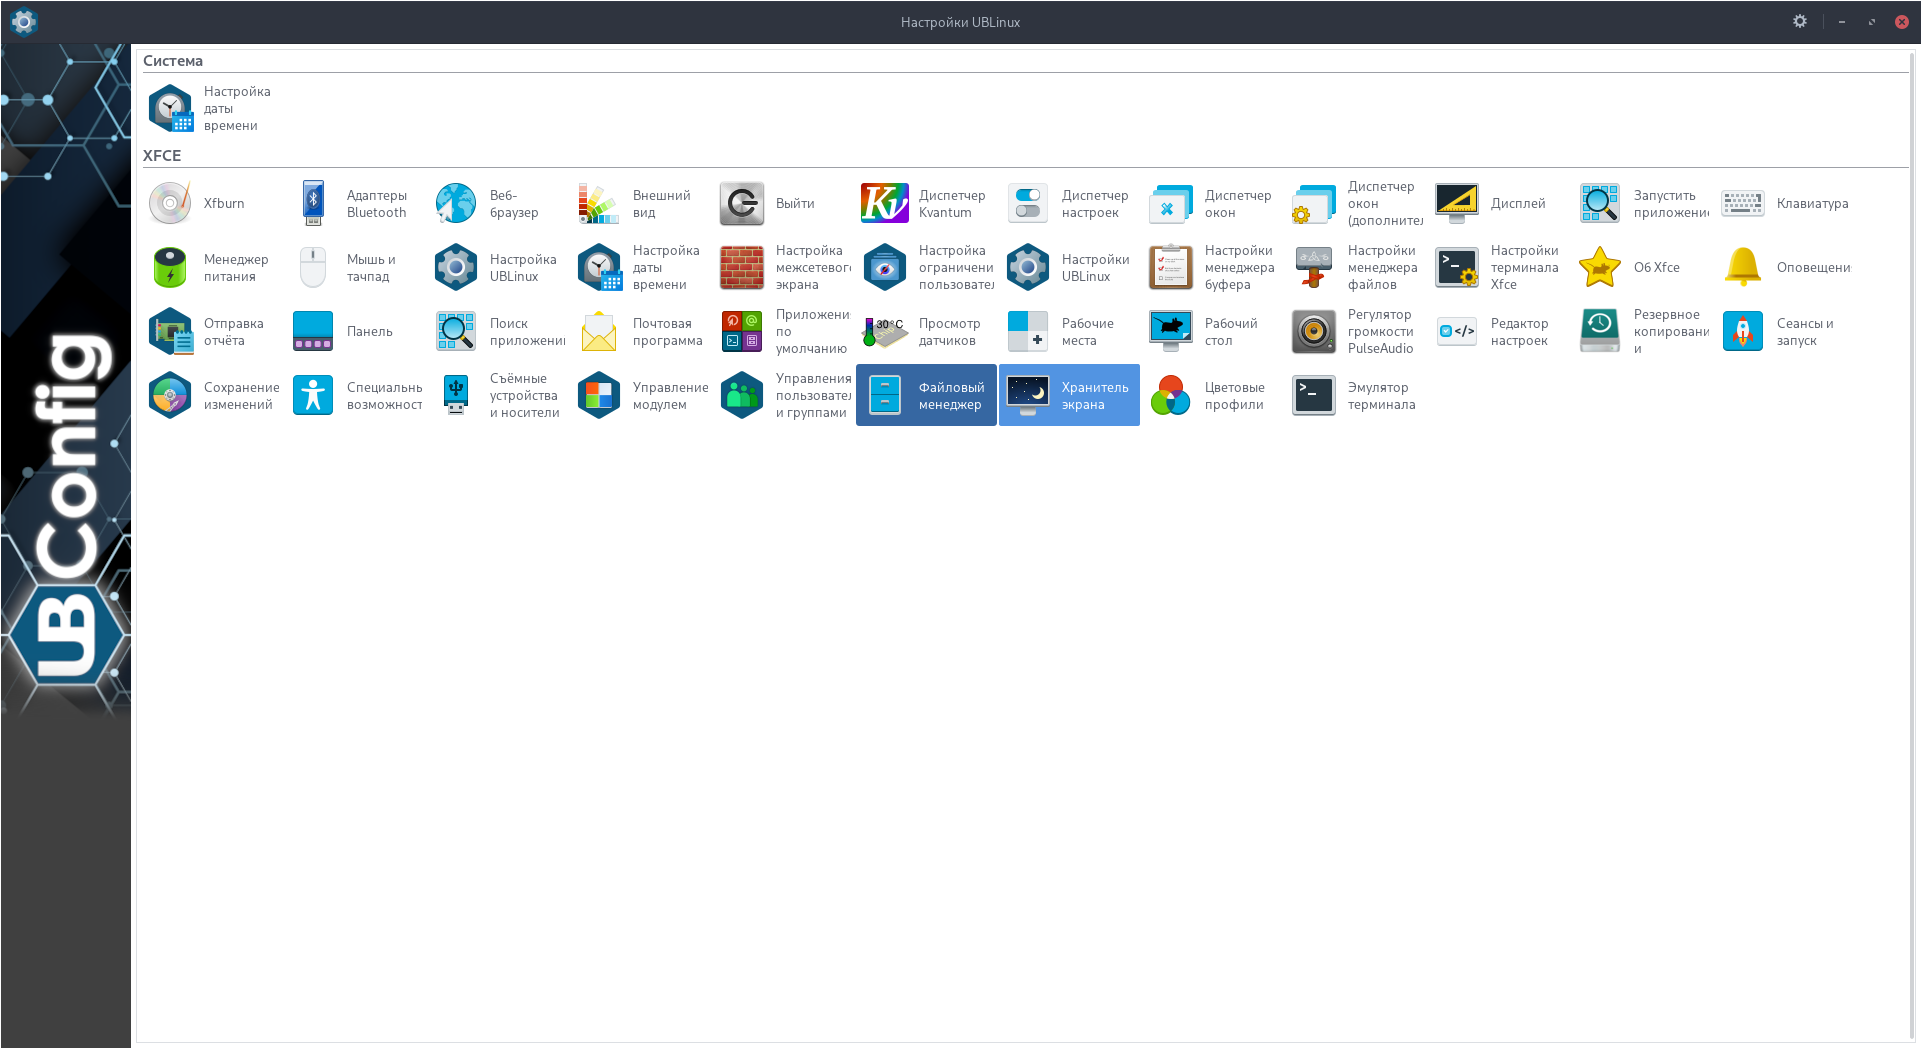The width and height of the screenshot is (1922, 1049).
Task: Open Диспетчер окон with the blue X icon
Action: pos(1213,204)
